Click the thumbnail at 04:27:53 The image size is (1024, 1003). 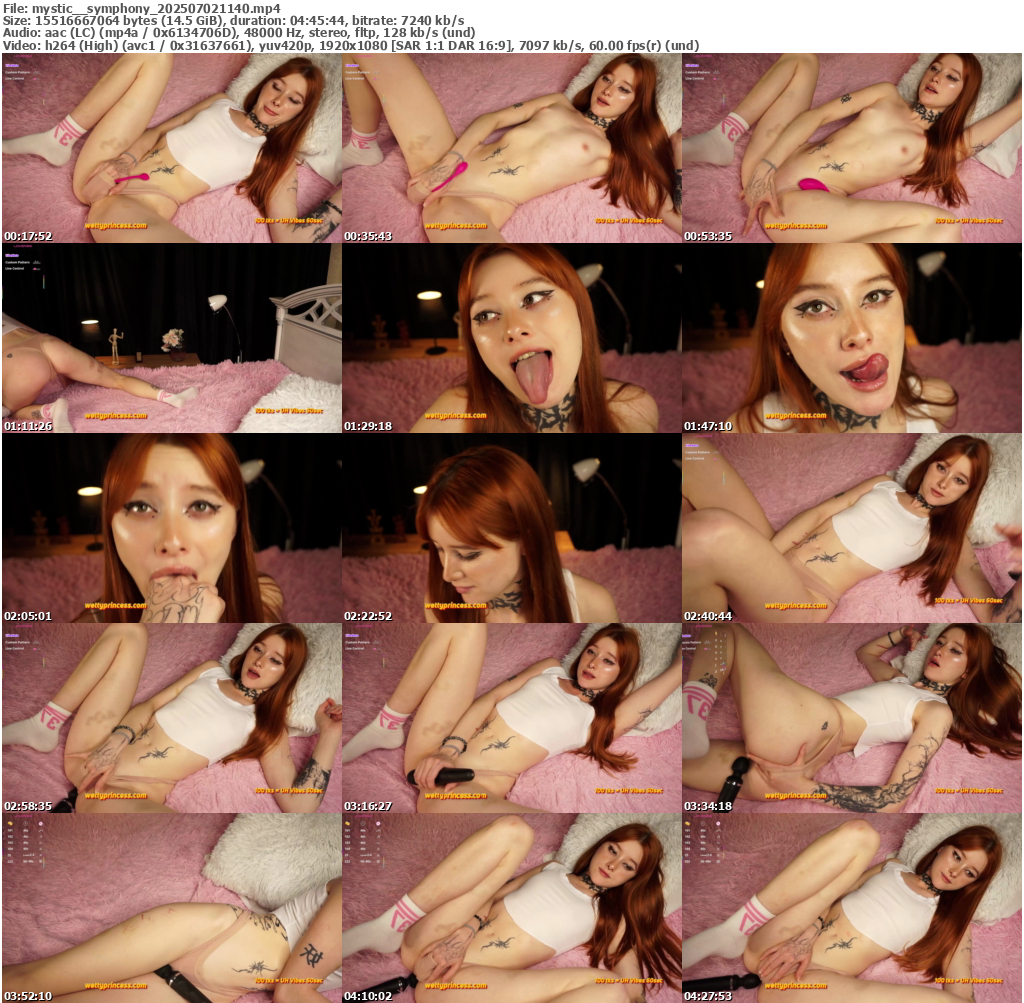851,908
